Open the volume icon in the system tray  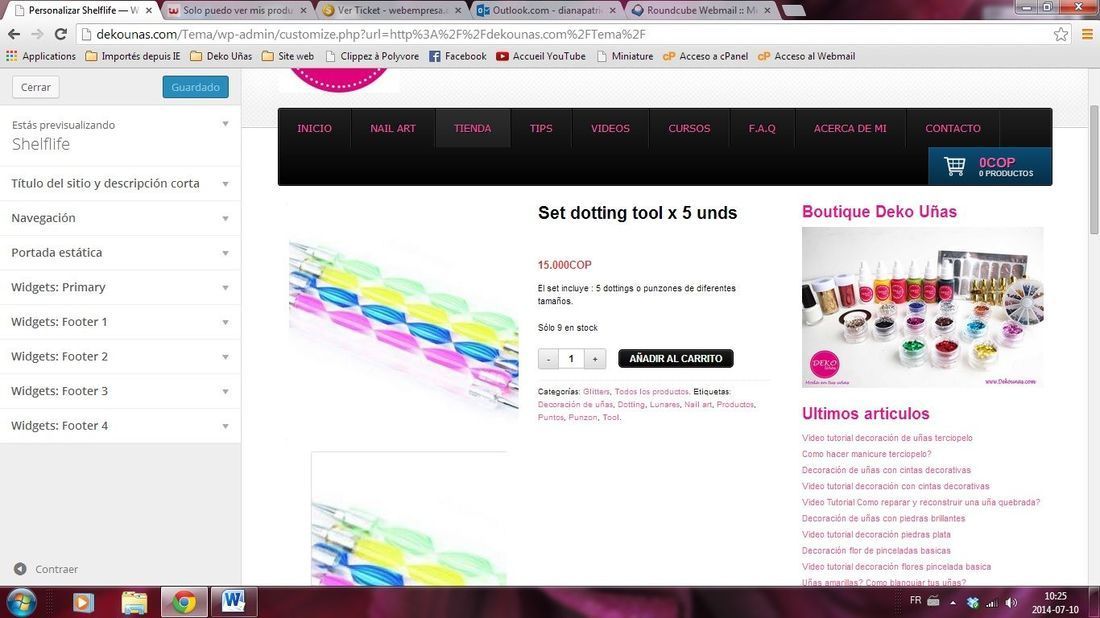click(1011, 602)
